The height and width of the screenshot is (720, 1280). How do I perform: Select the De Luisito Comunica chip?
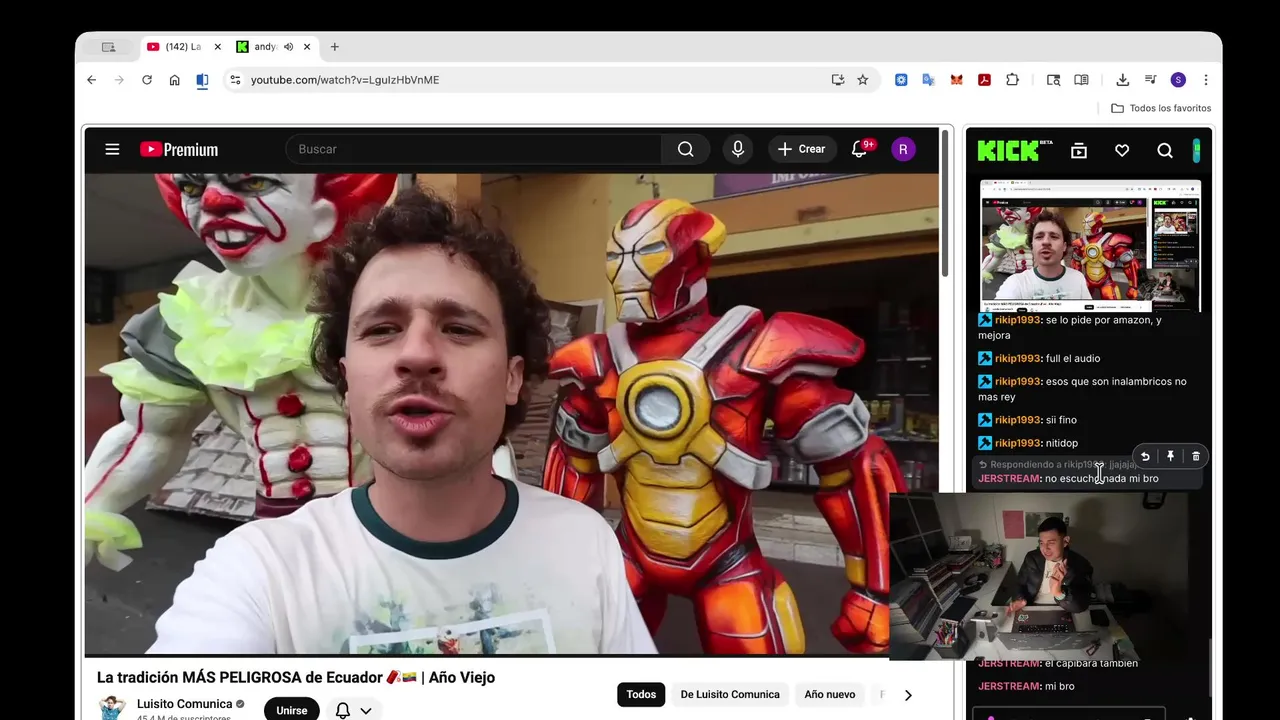730,695
